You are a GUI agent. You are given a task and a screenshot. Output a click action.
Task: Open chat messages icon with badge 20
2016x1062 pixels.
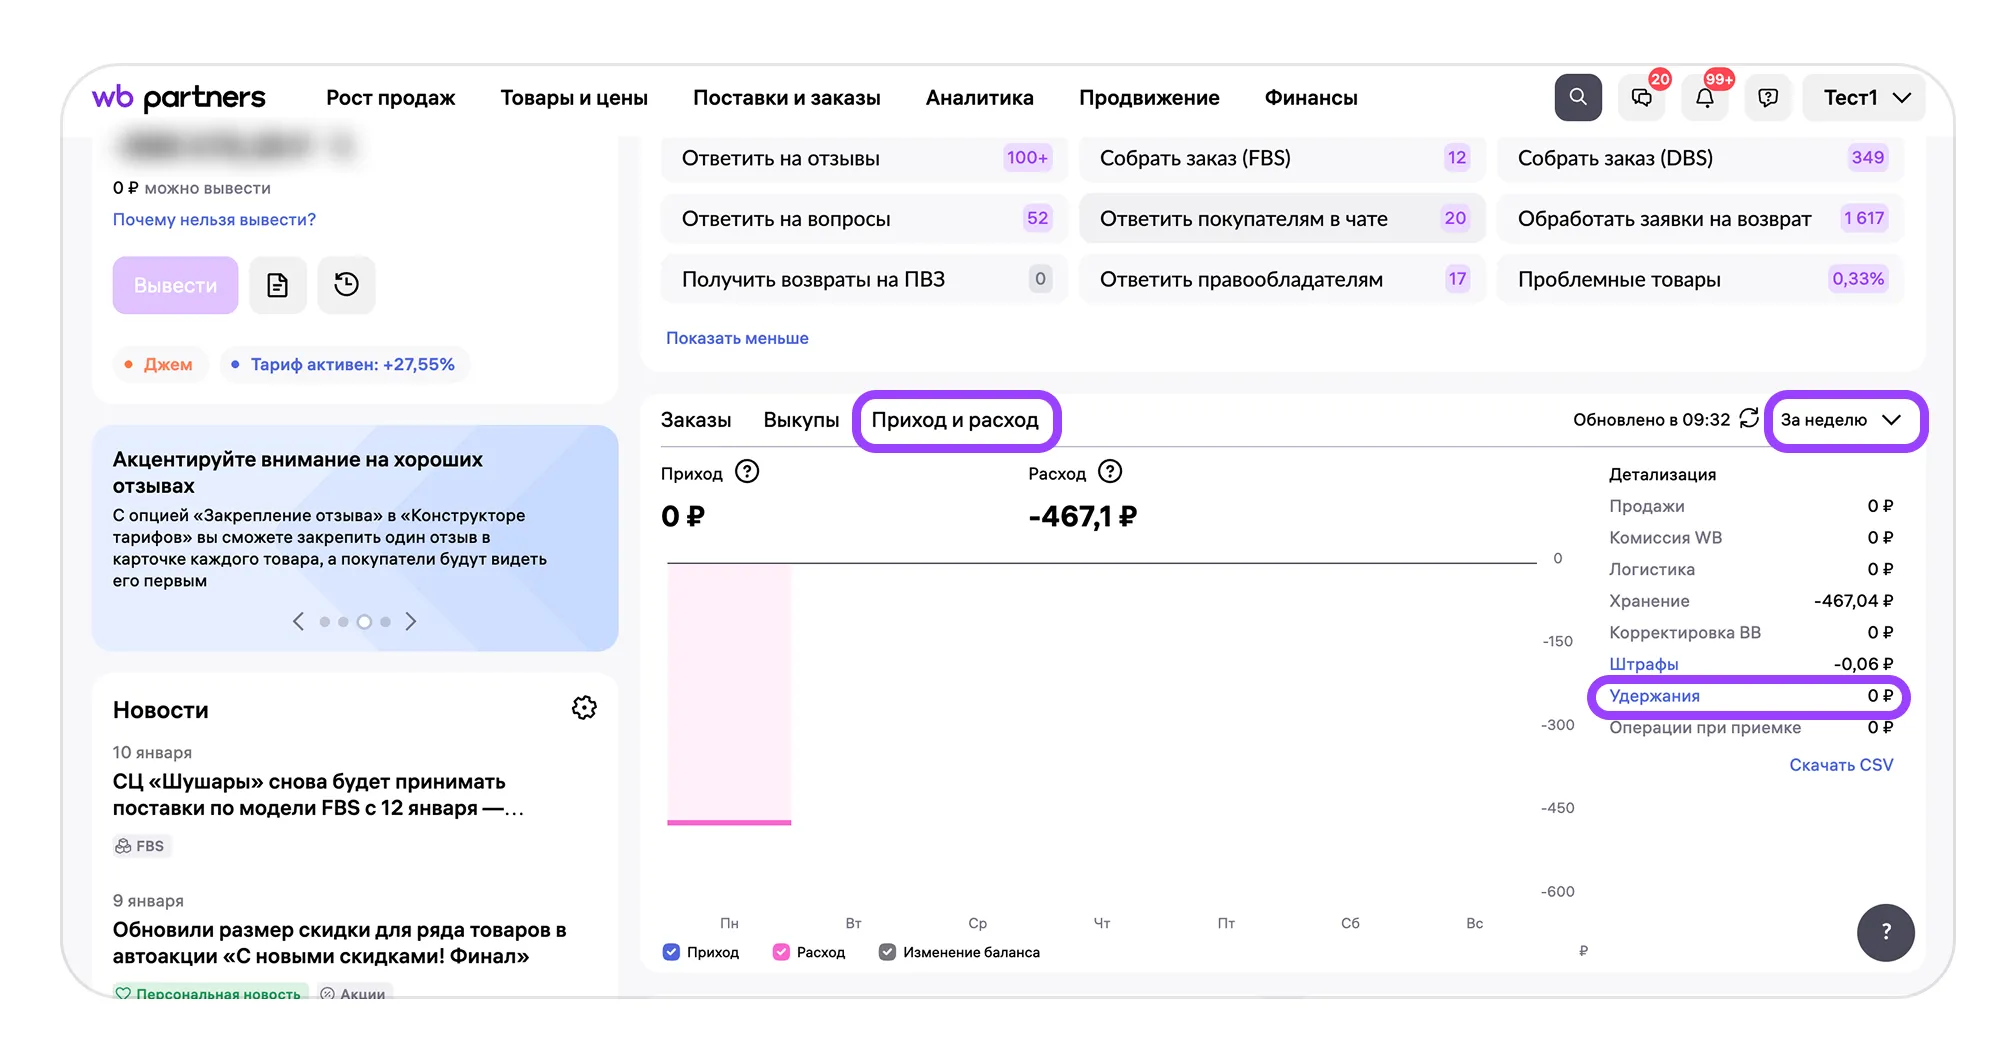pyautogui.click(x=1642, y=98)
